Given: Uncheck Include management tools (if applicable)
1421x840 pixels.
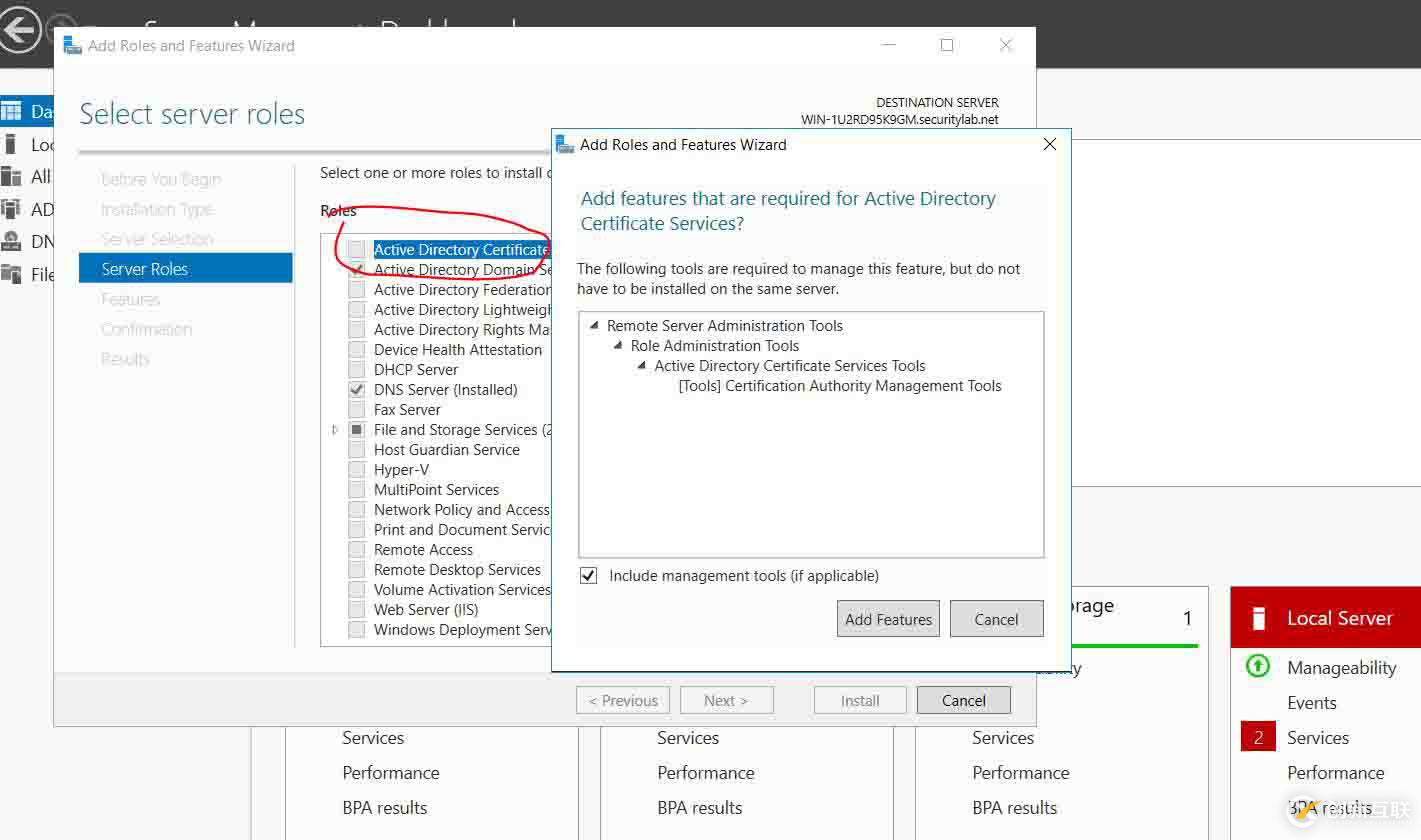Looking at the screenshot, I should [589, 576].
